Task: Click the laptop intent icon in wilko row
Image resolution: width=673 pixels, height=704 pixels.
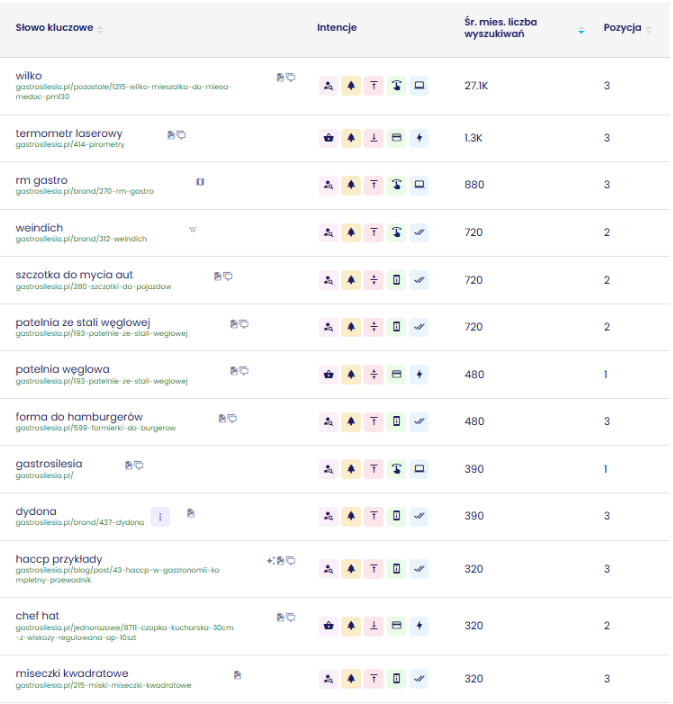Action: point(419,85)
